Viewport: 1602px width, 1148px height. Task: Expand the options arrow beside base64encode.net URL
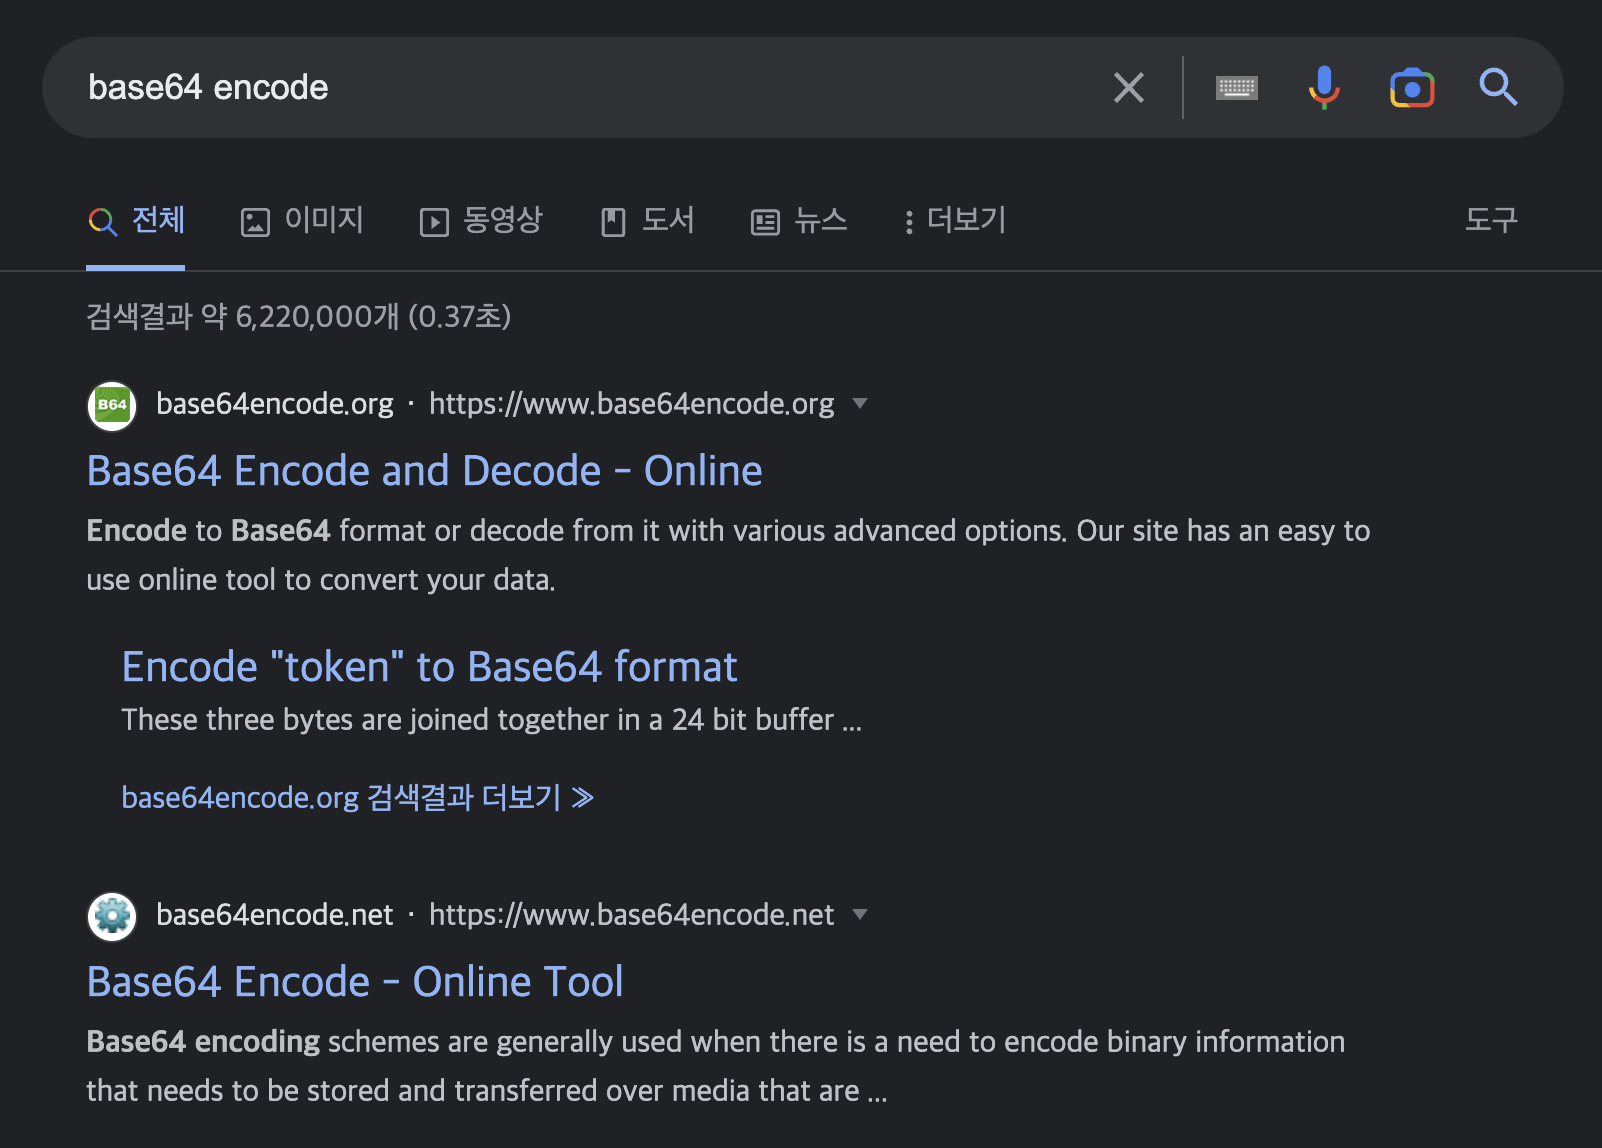(x=860, y=915)
